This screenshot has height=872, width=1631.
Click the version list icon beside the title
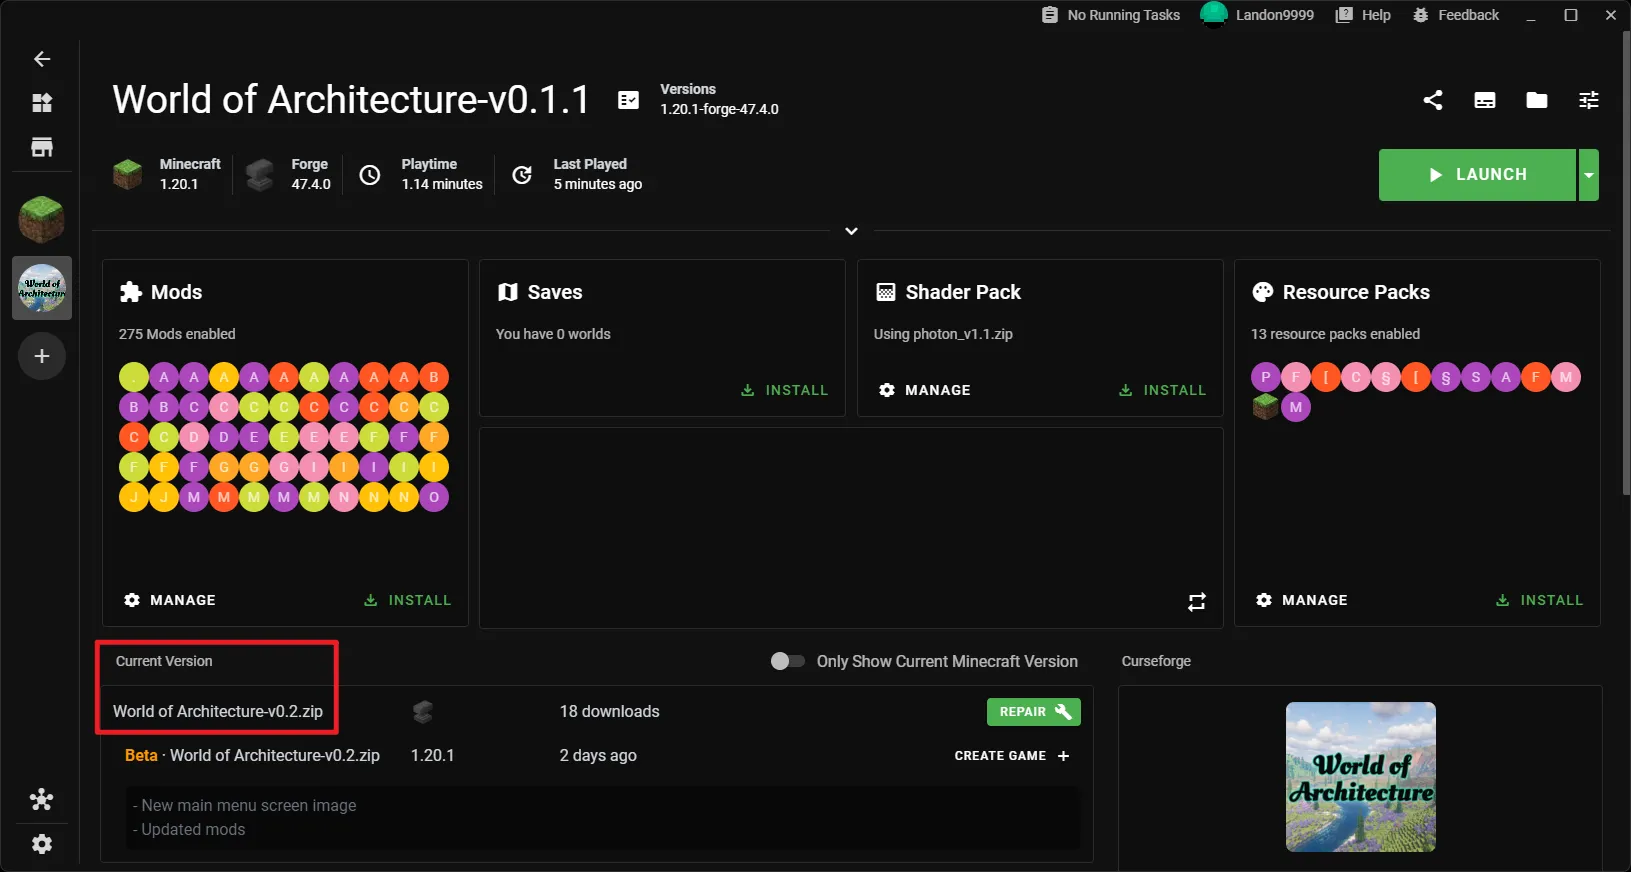tap(628, 100)
